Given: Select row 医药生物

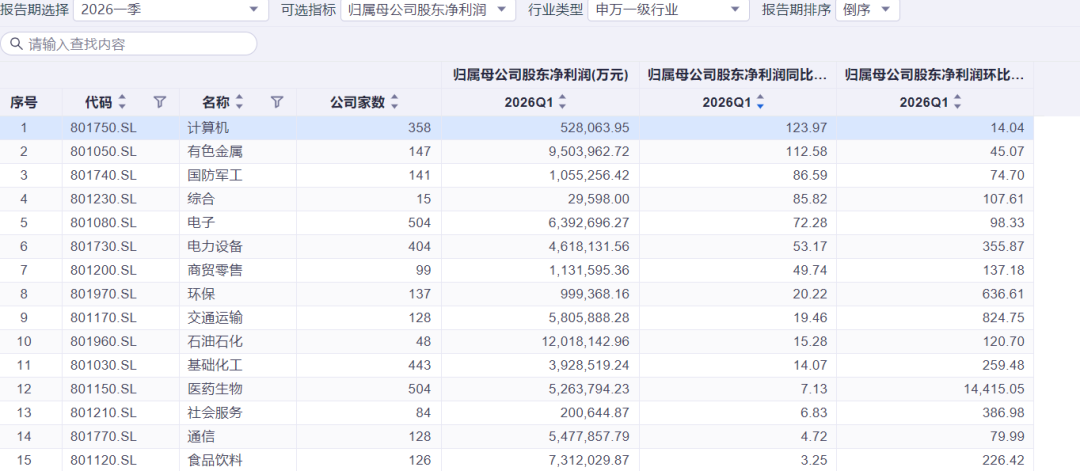Looking at the screenshot, I should (517, 389).
